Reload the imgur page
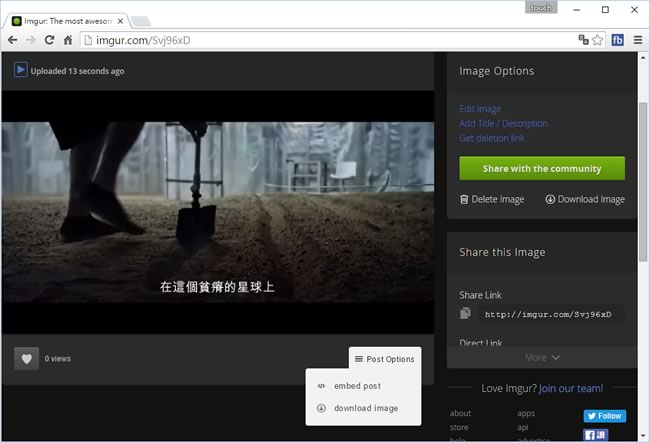Image resolution: width=650 pixels, height=443 pixels. pos(49,40)
